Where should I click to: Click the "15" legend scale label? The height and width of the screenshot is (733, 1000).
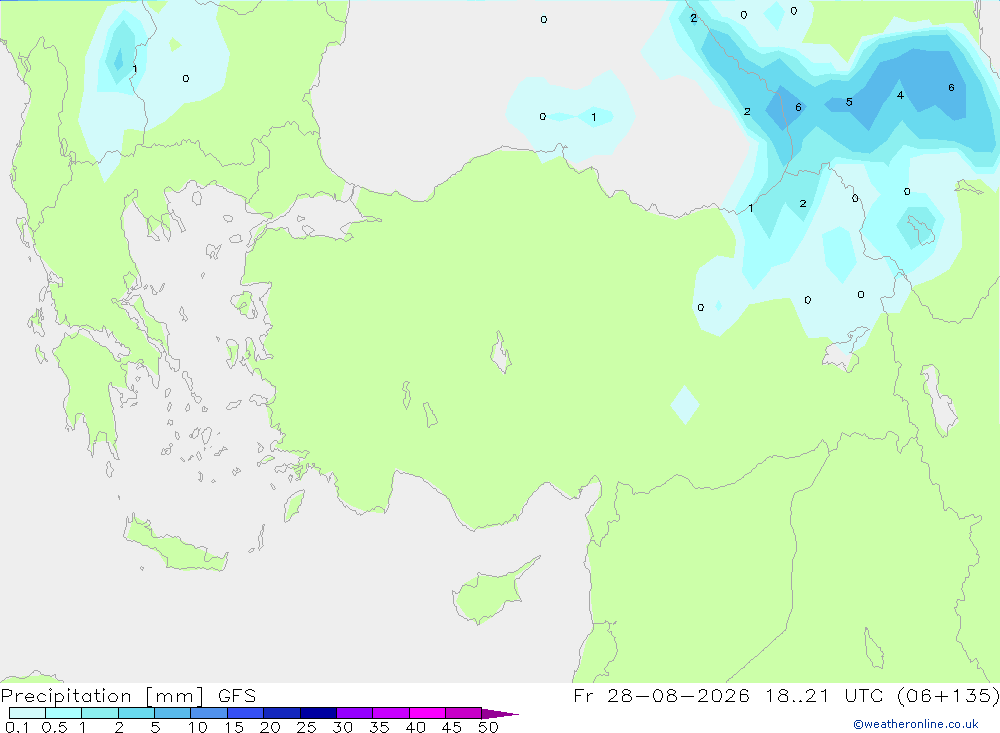pyautogui.click(x=234, y=727)
